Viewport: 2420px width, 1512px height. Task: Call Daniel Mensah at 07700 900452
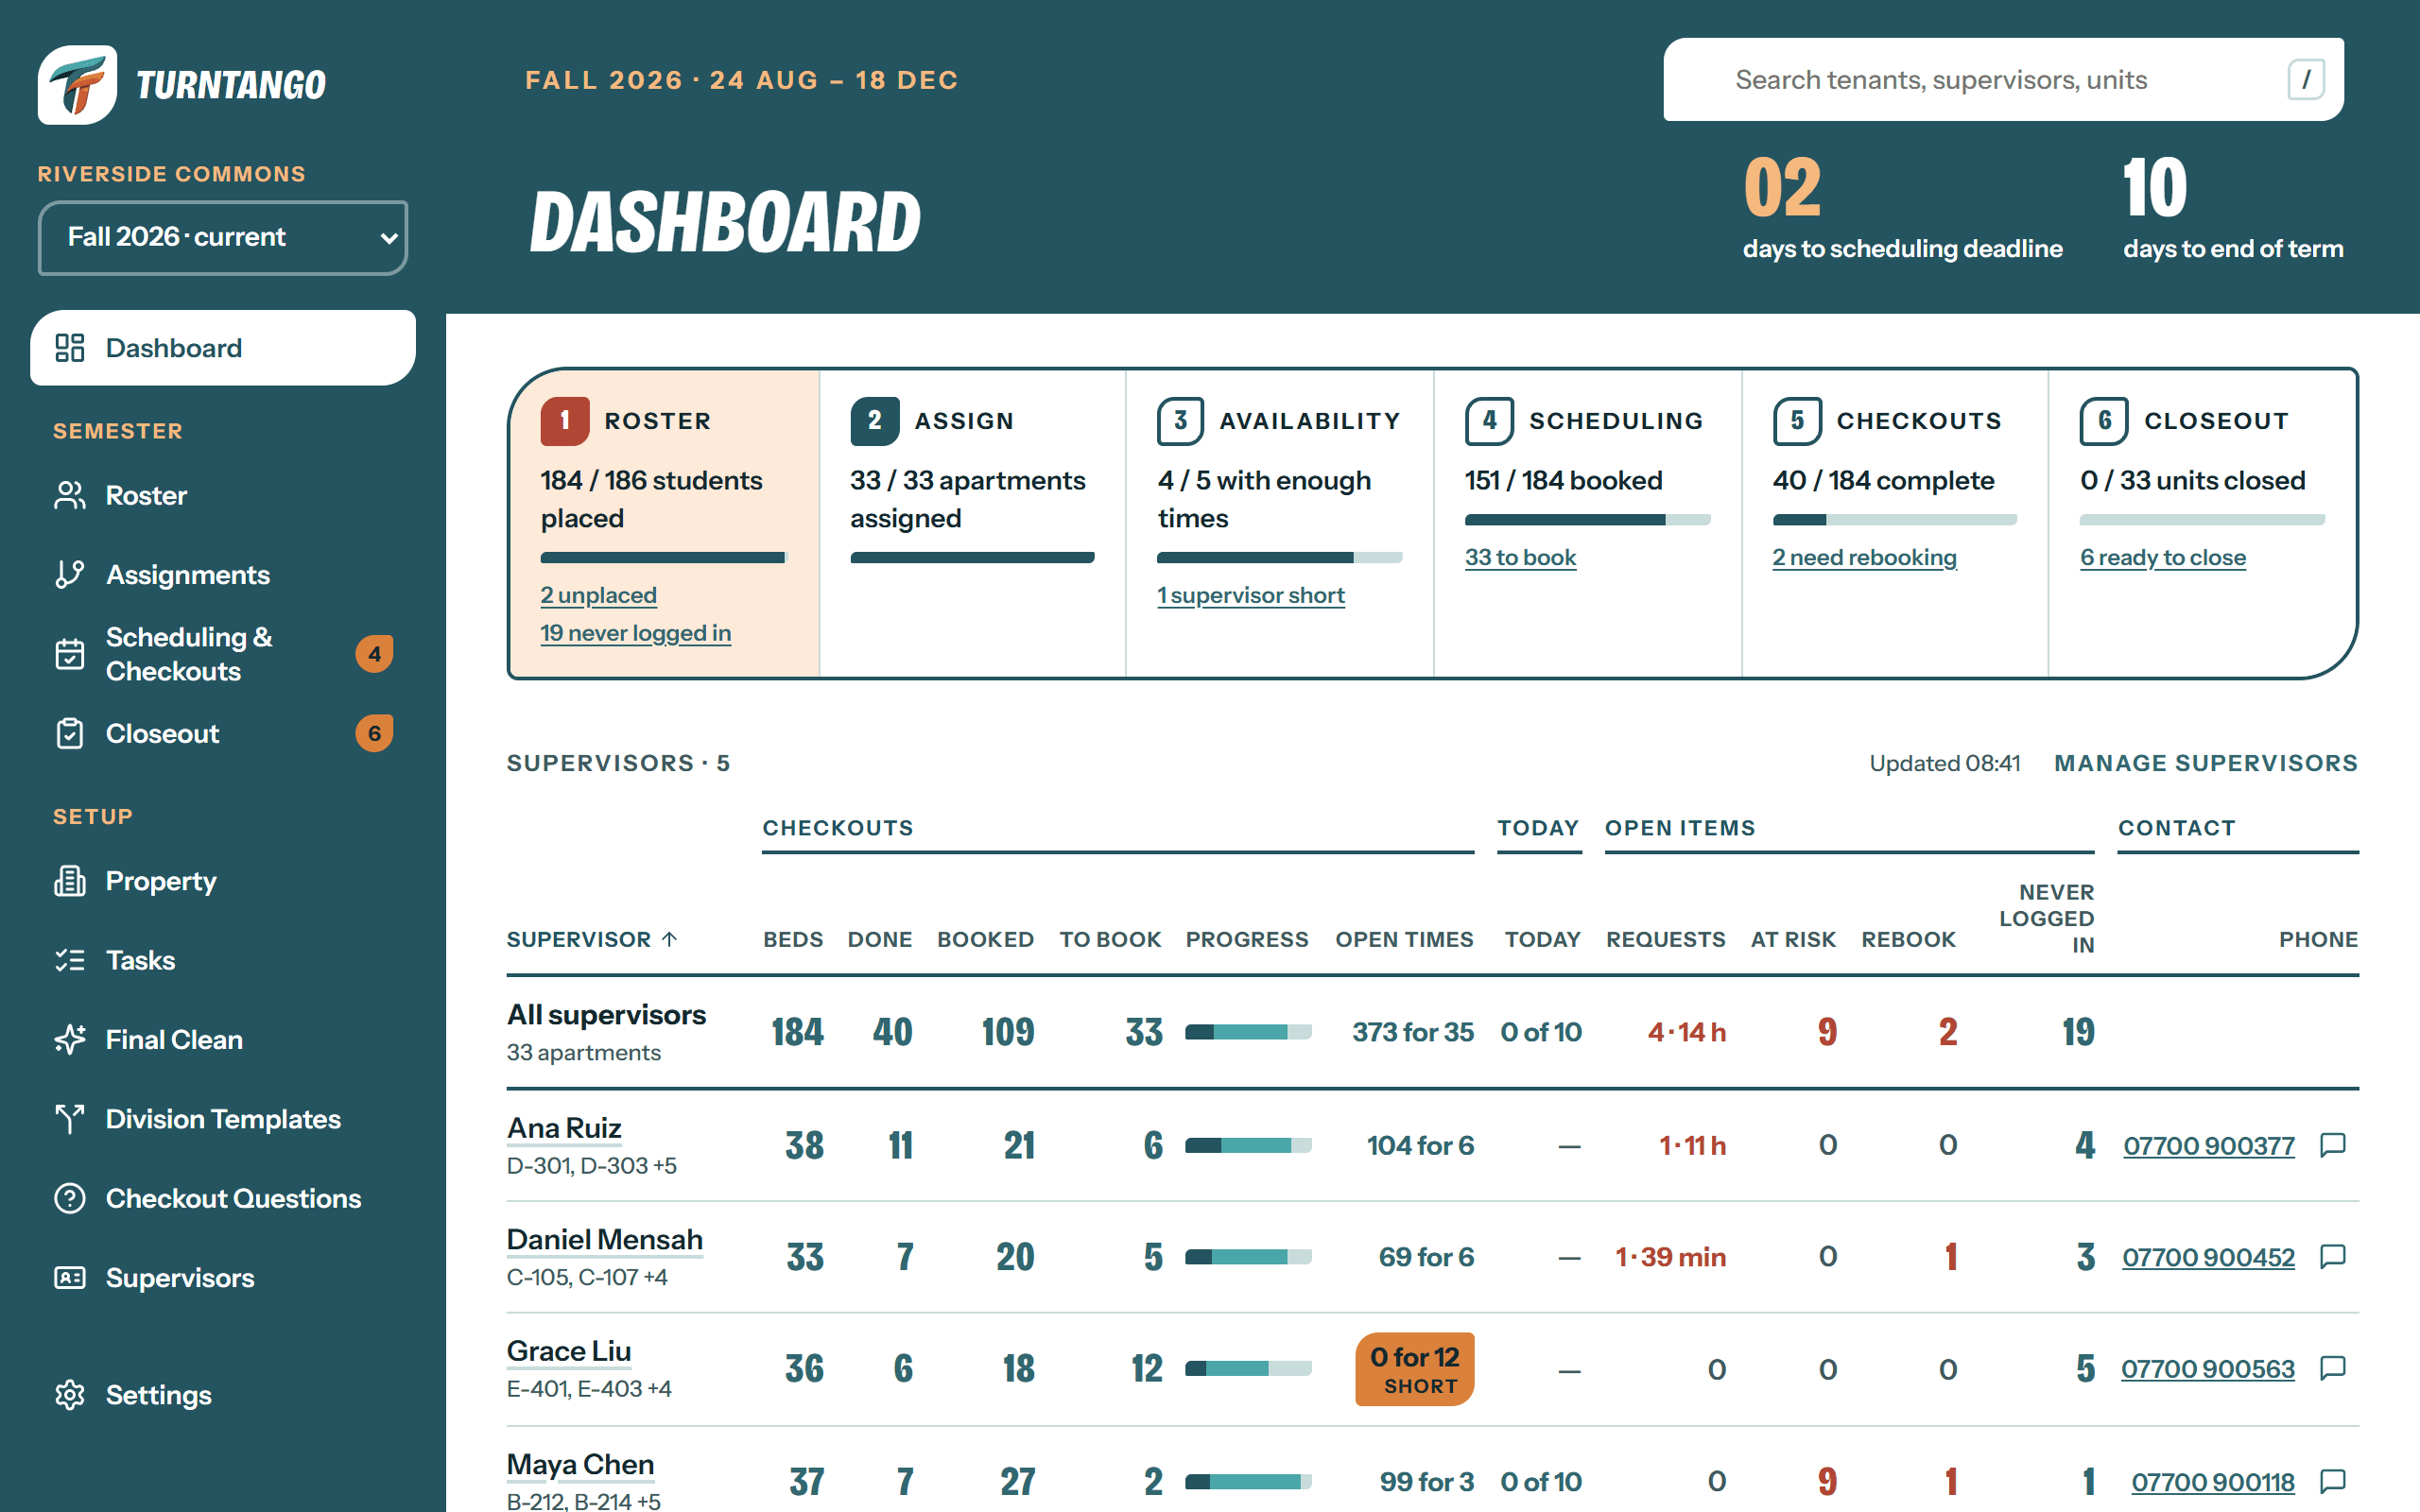point(2208,1257)
